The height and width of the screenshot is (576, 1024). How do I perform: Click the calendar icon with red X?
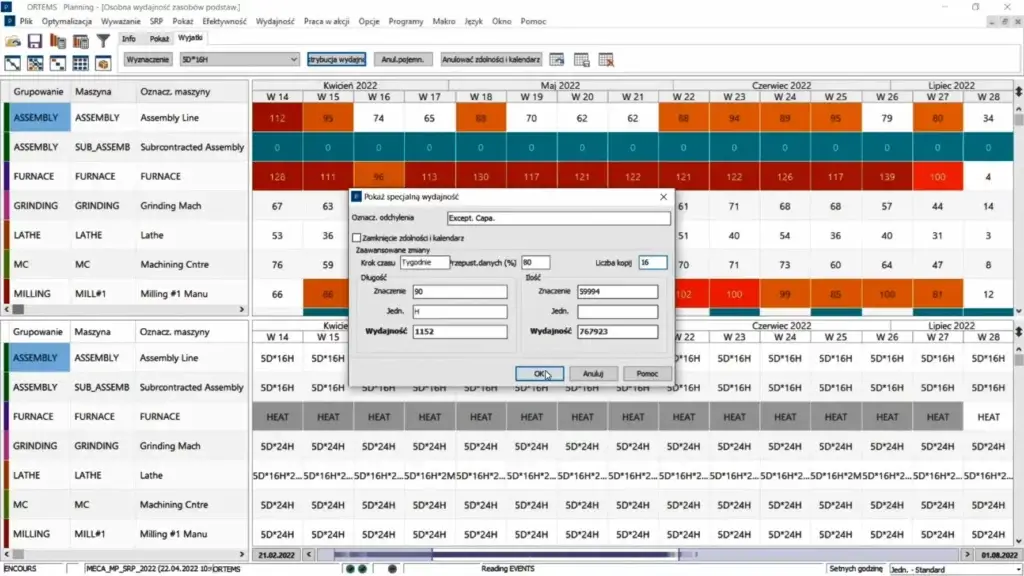tap(606, 60)
